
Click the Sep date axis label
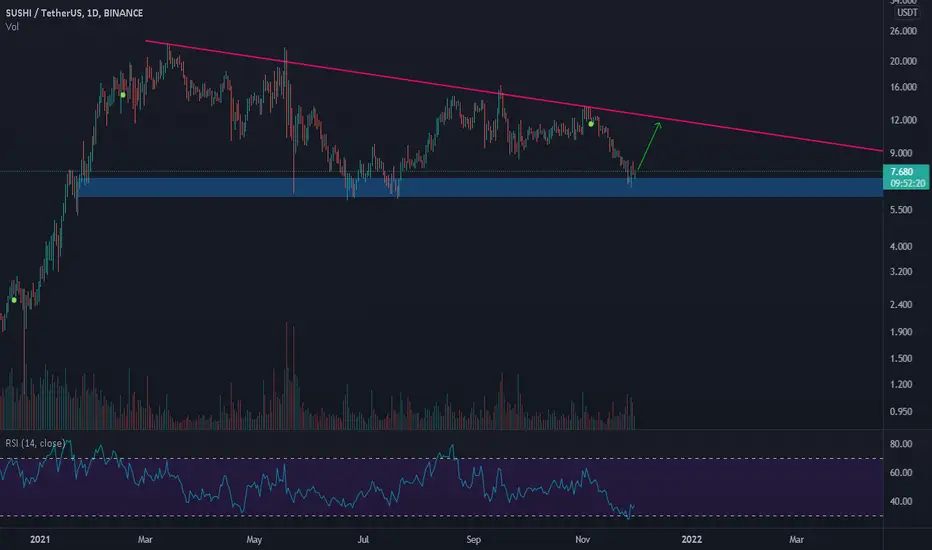[x=473, y=540]
